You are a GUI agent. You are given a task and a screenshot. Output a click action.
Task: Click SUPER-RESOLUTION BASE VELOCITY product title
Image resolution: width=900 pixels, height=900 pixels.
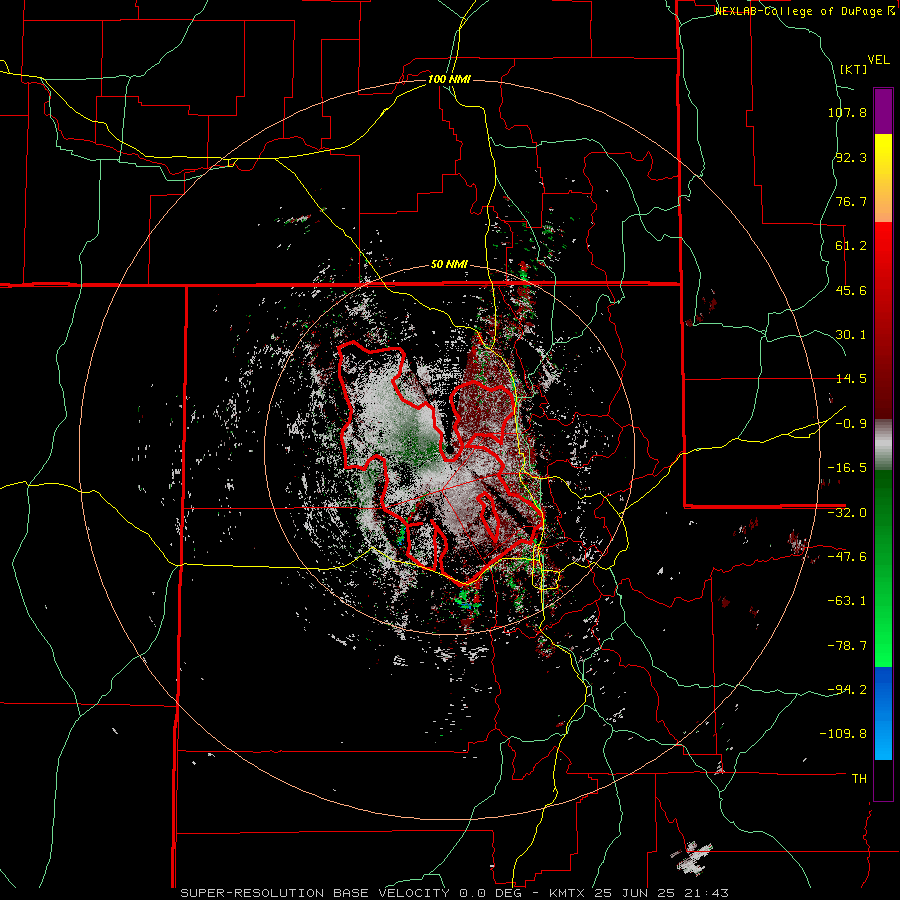[317, 893]
